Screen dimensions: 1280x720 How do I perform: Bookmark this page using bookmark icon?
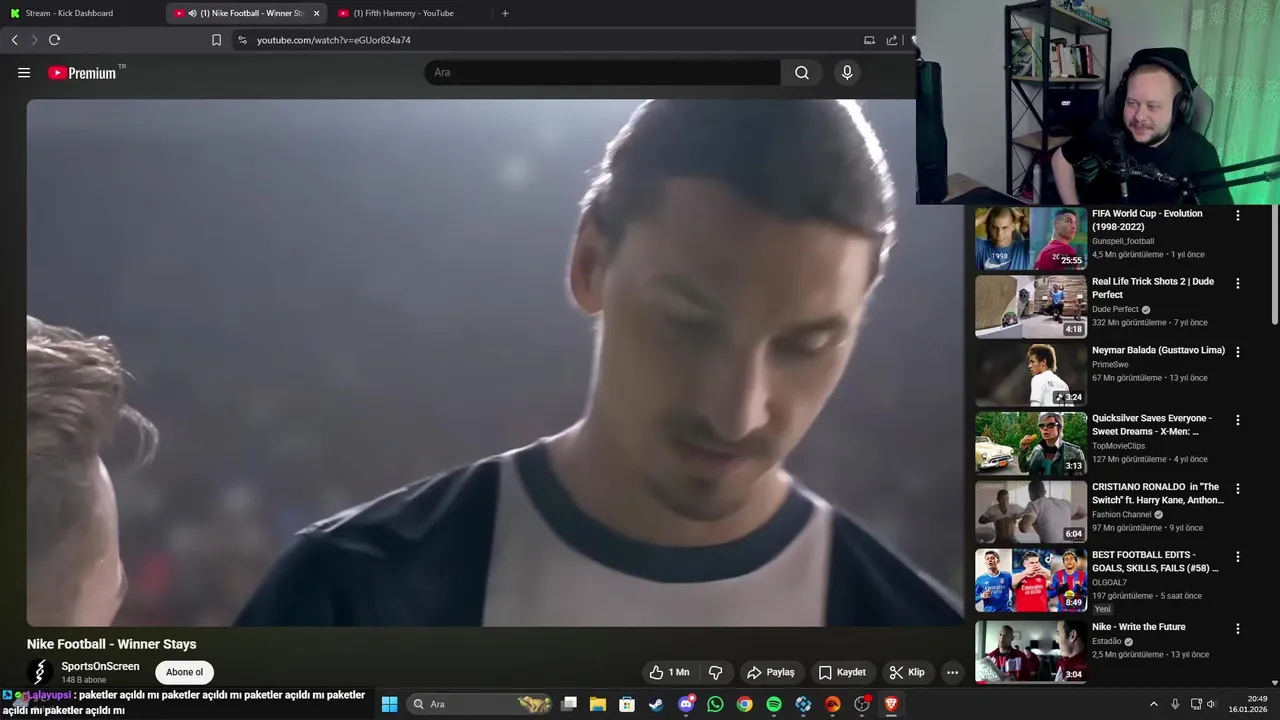point(216,40)
